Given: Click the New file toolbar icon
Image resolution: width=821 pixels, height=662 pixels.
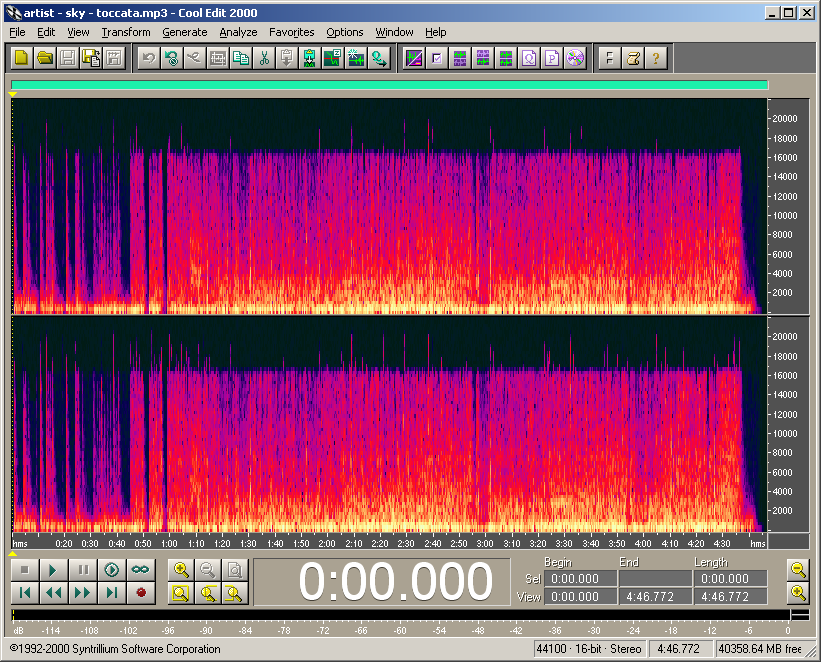Looking at the screenshot, I should [23, 58].
